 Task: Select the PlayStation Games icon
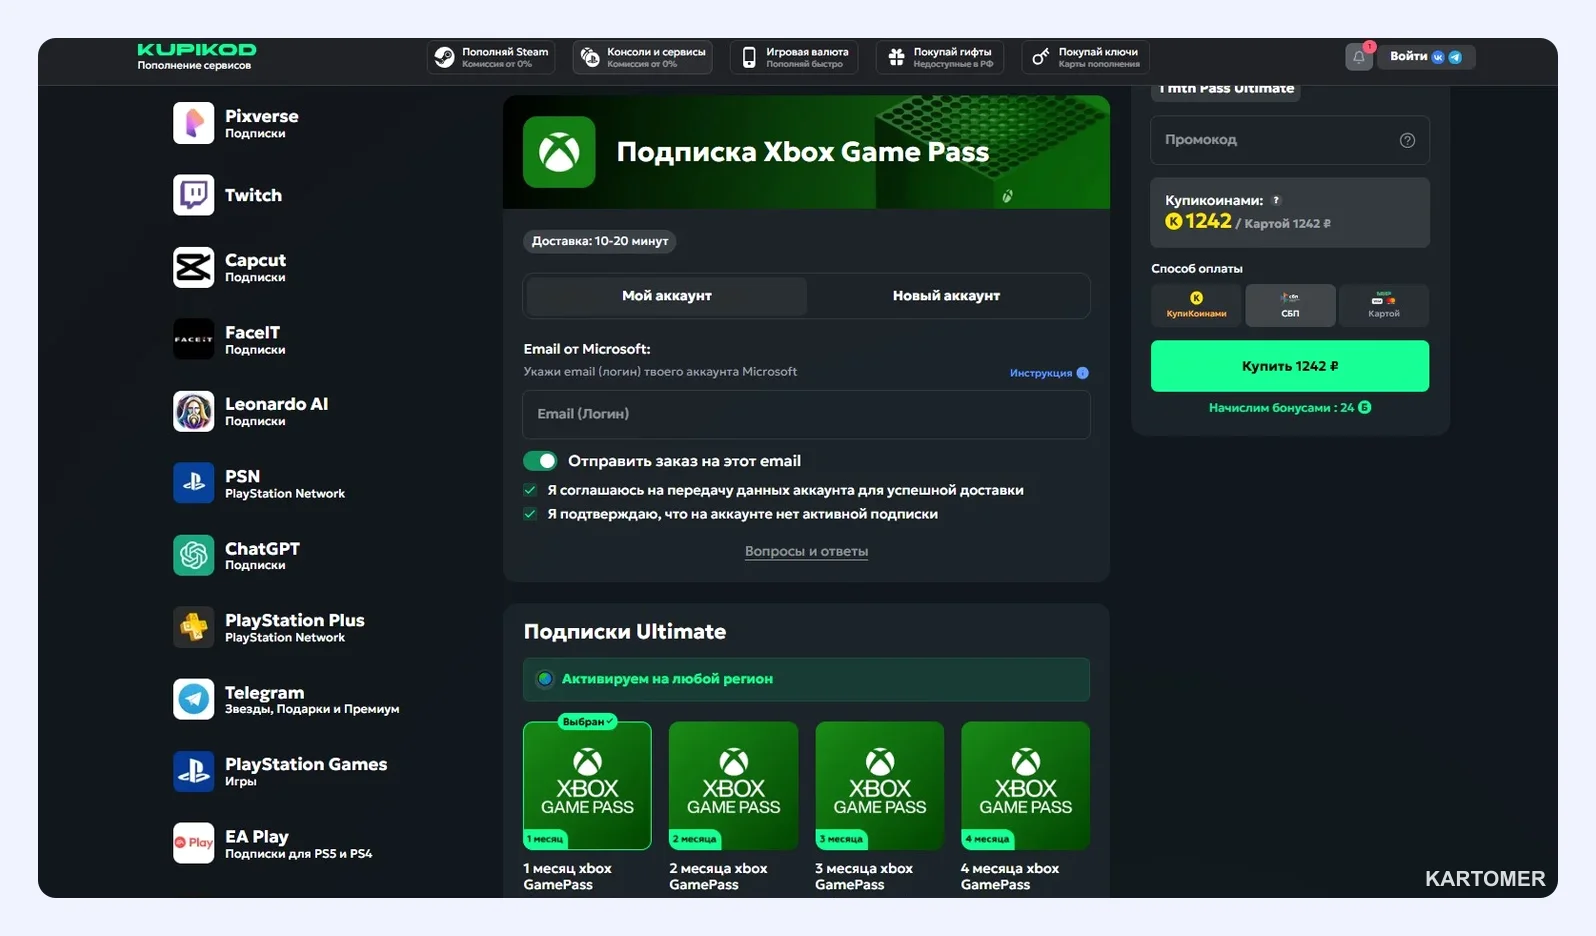[x=193, y=771]
